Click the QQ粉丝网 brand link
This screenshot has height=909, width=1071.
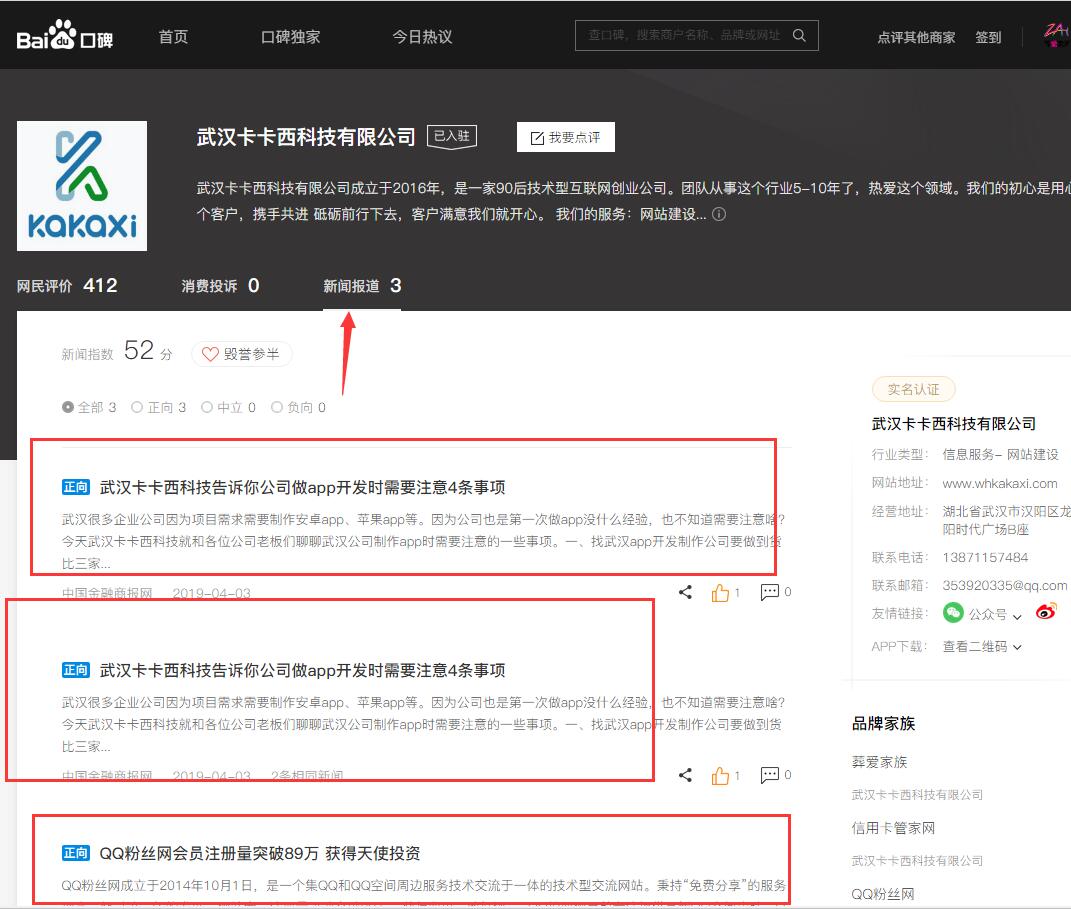tap(882, 894)
